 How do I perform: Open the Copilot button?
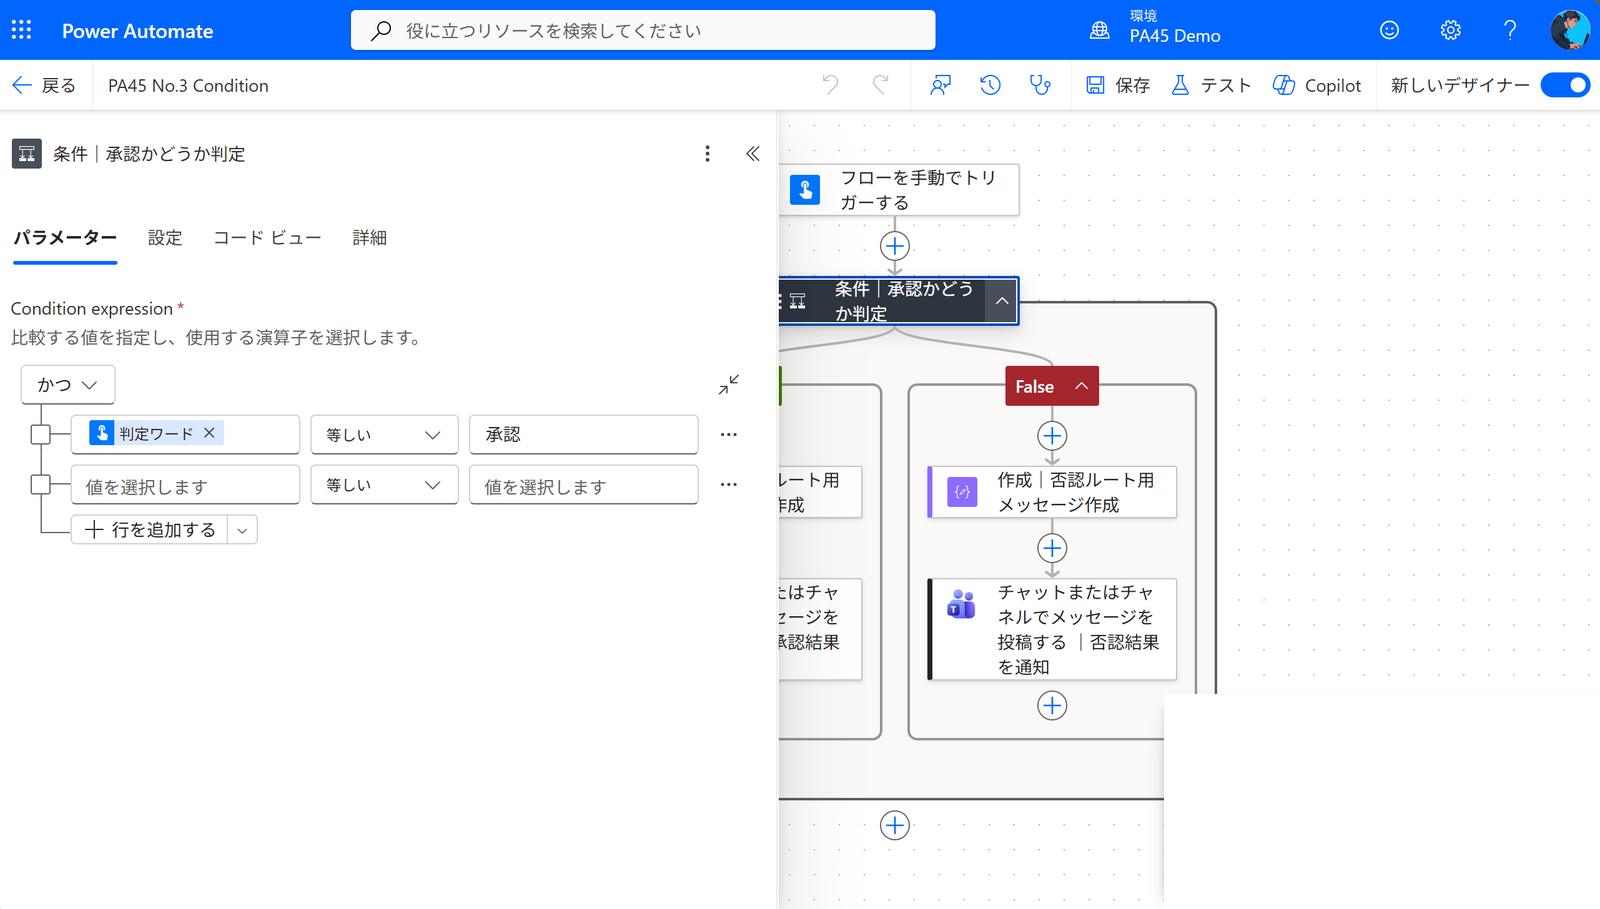pos(1317,85)
